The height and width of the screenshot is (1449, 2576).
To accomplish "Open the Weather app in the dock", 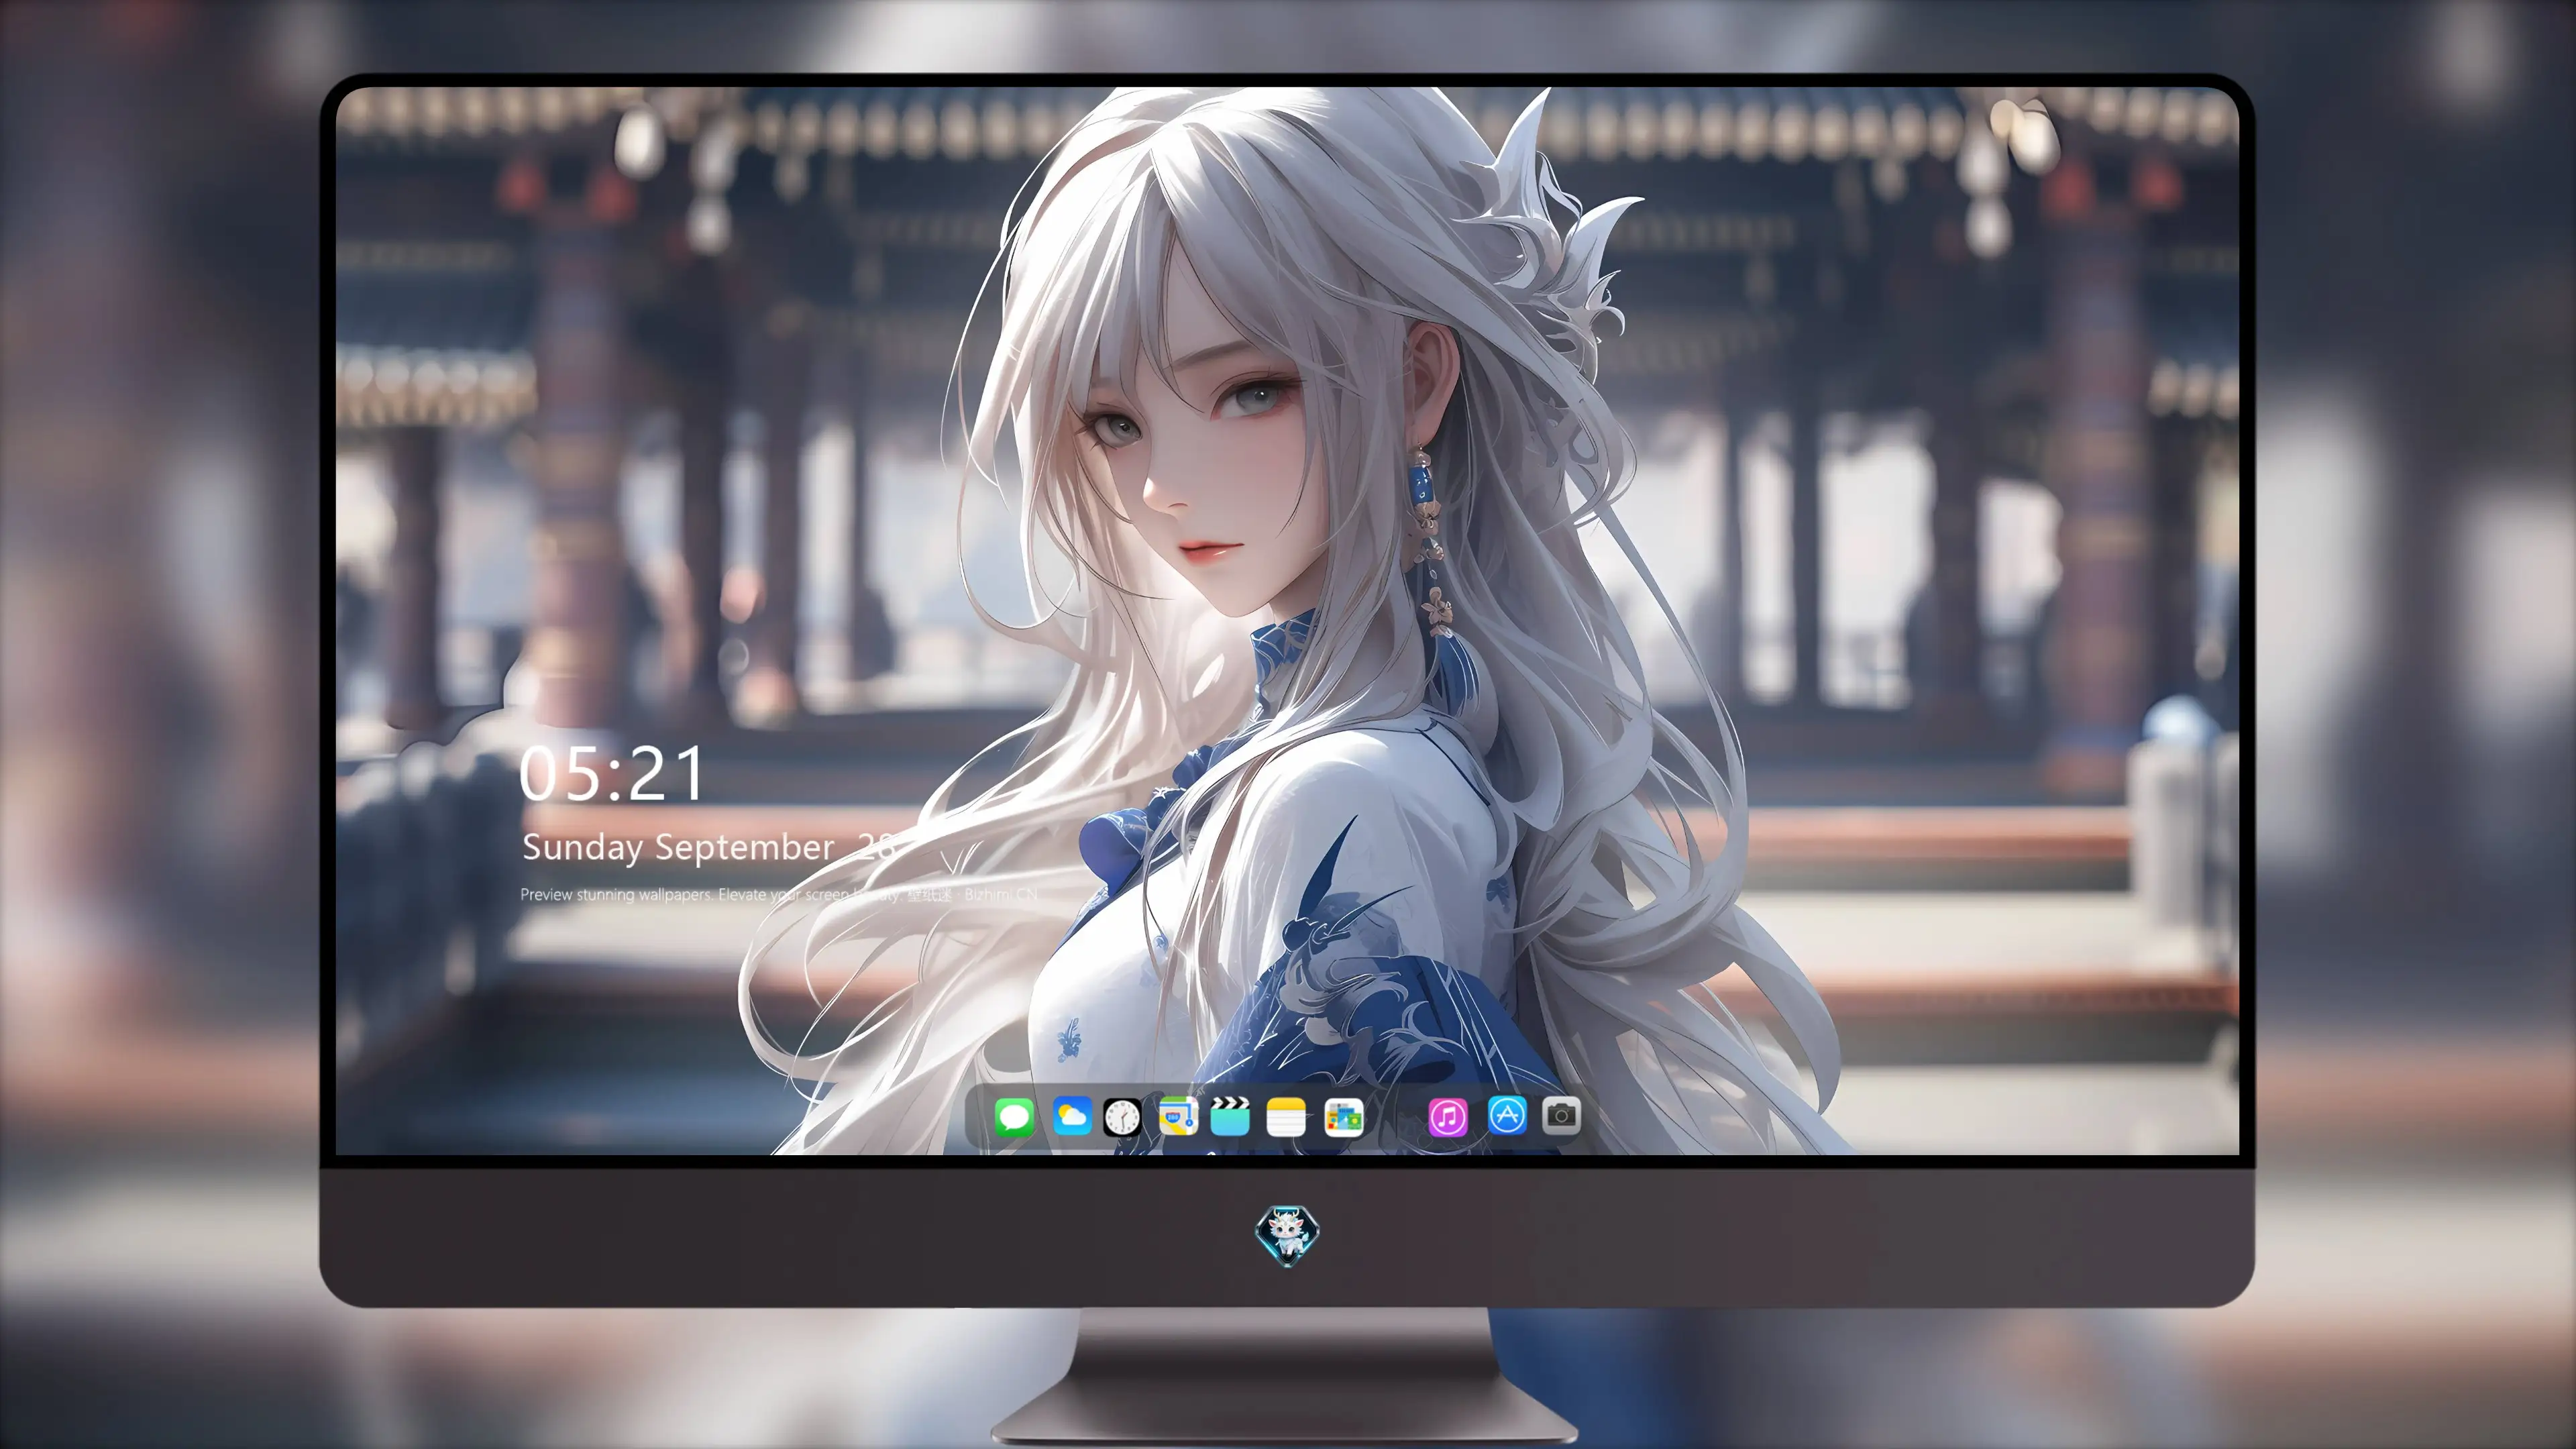I will pos(1071,1116).
